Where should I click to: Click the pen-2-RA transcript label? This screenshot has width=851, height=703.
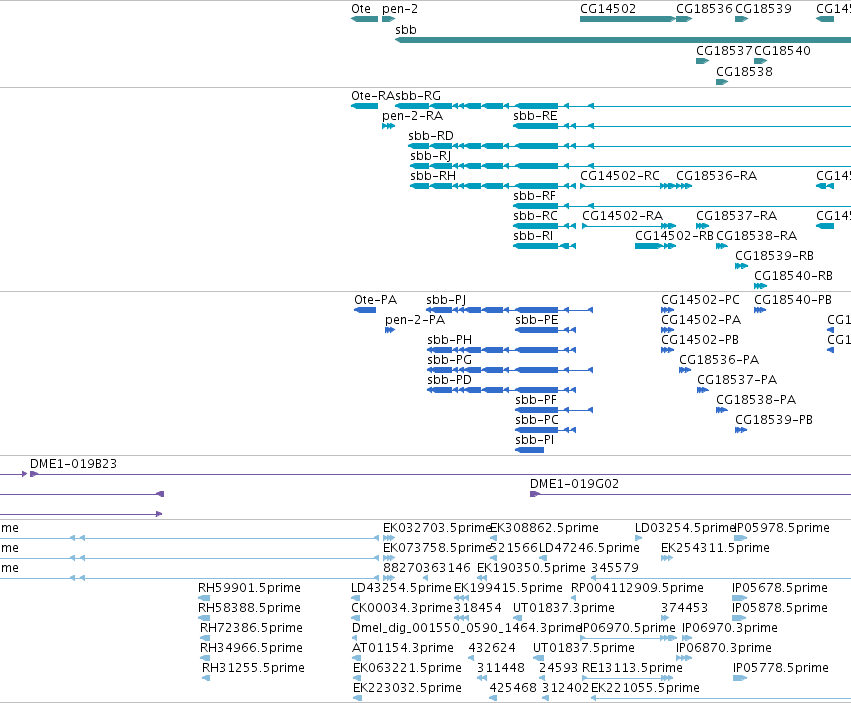412,116
